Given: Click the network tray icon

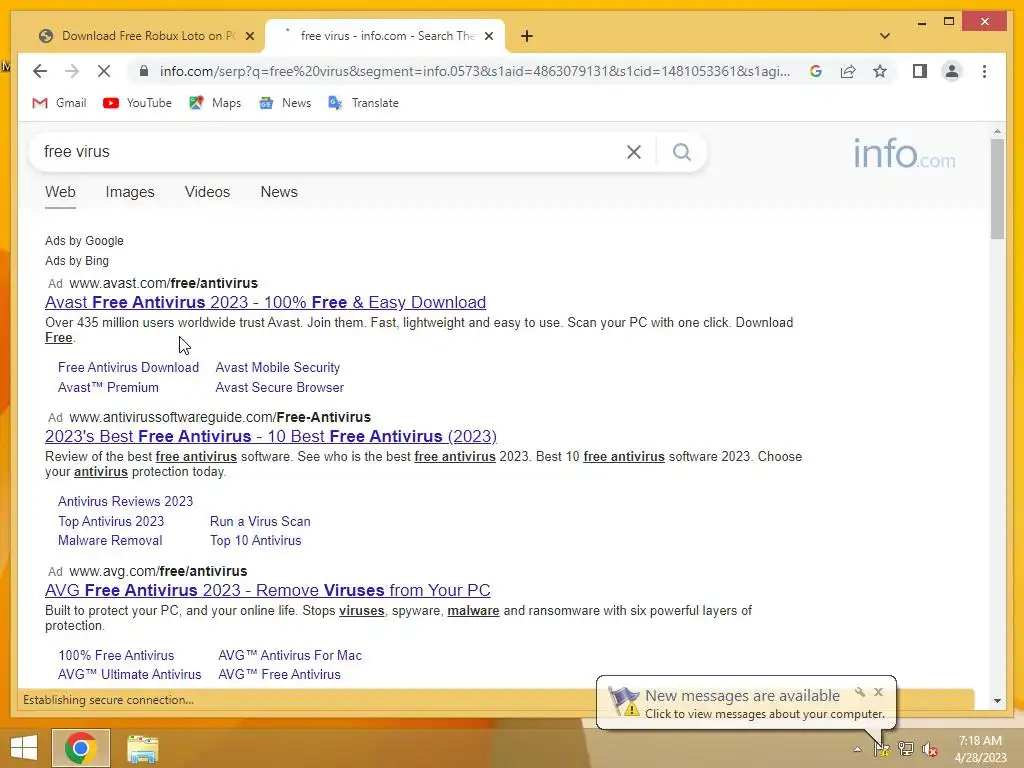Looking at the screenshot, I should [x=905, y=749].
